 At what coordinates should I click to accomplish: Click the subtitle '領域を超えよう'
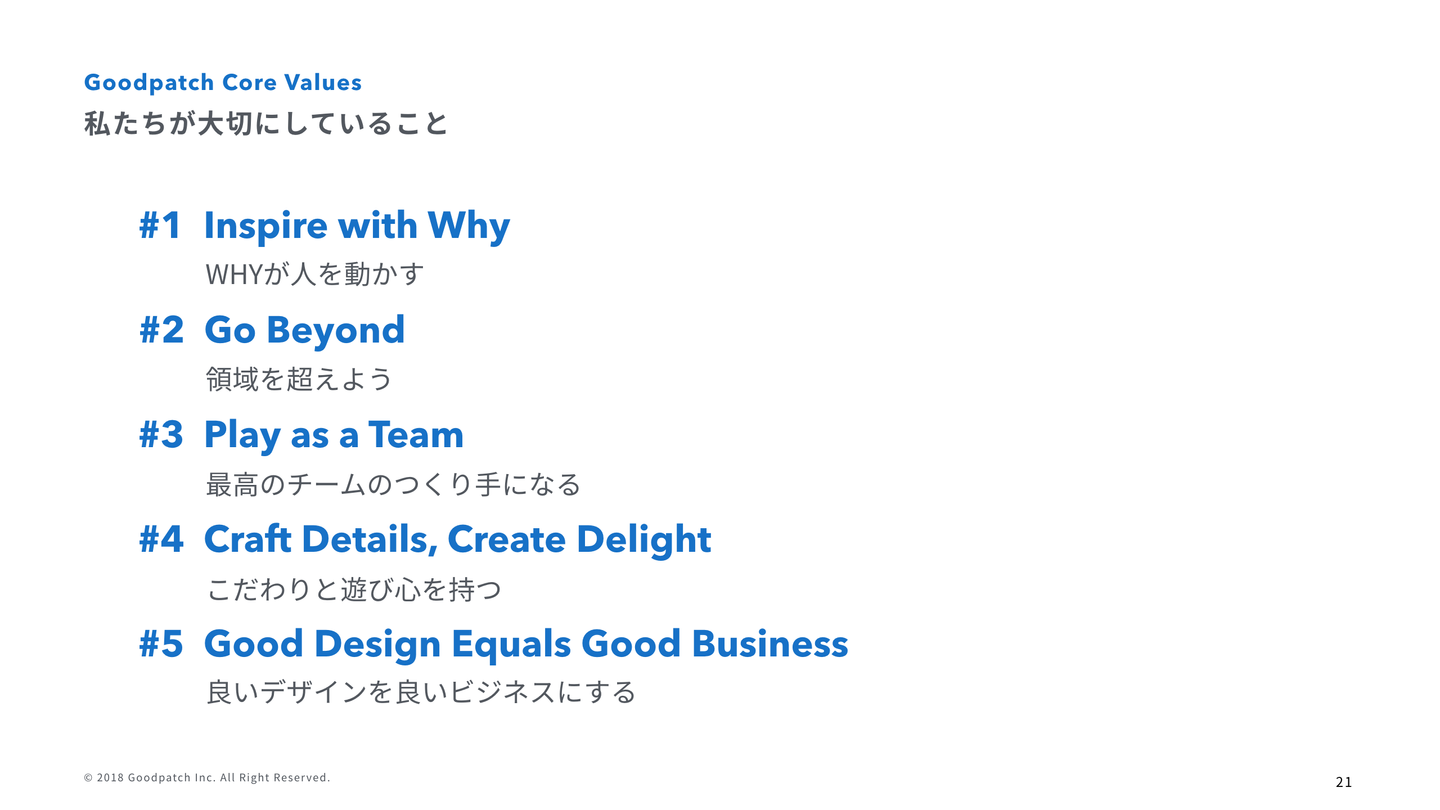coord(298,379)
